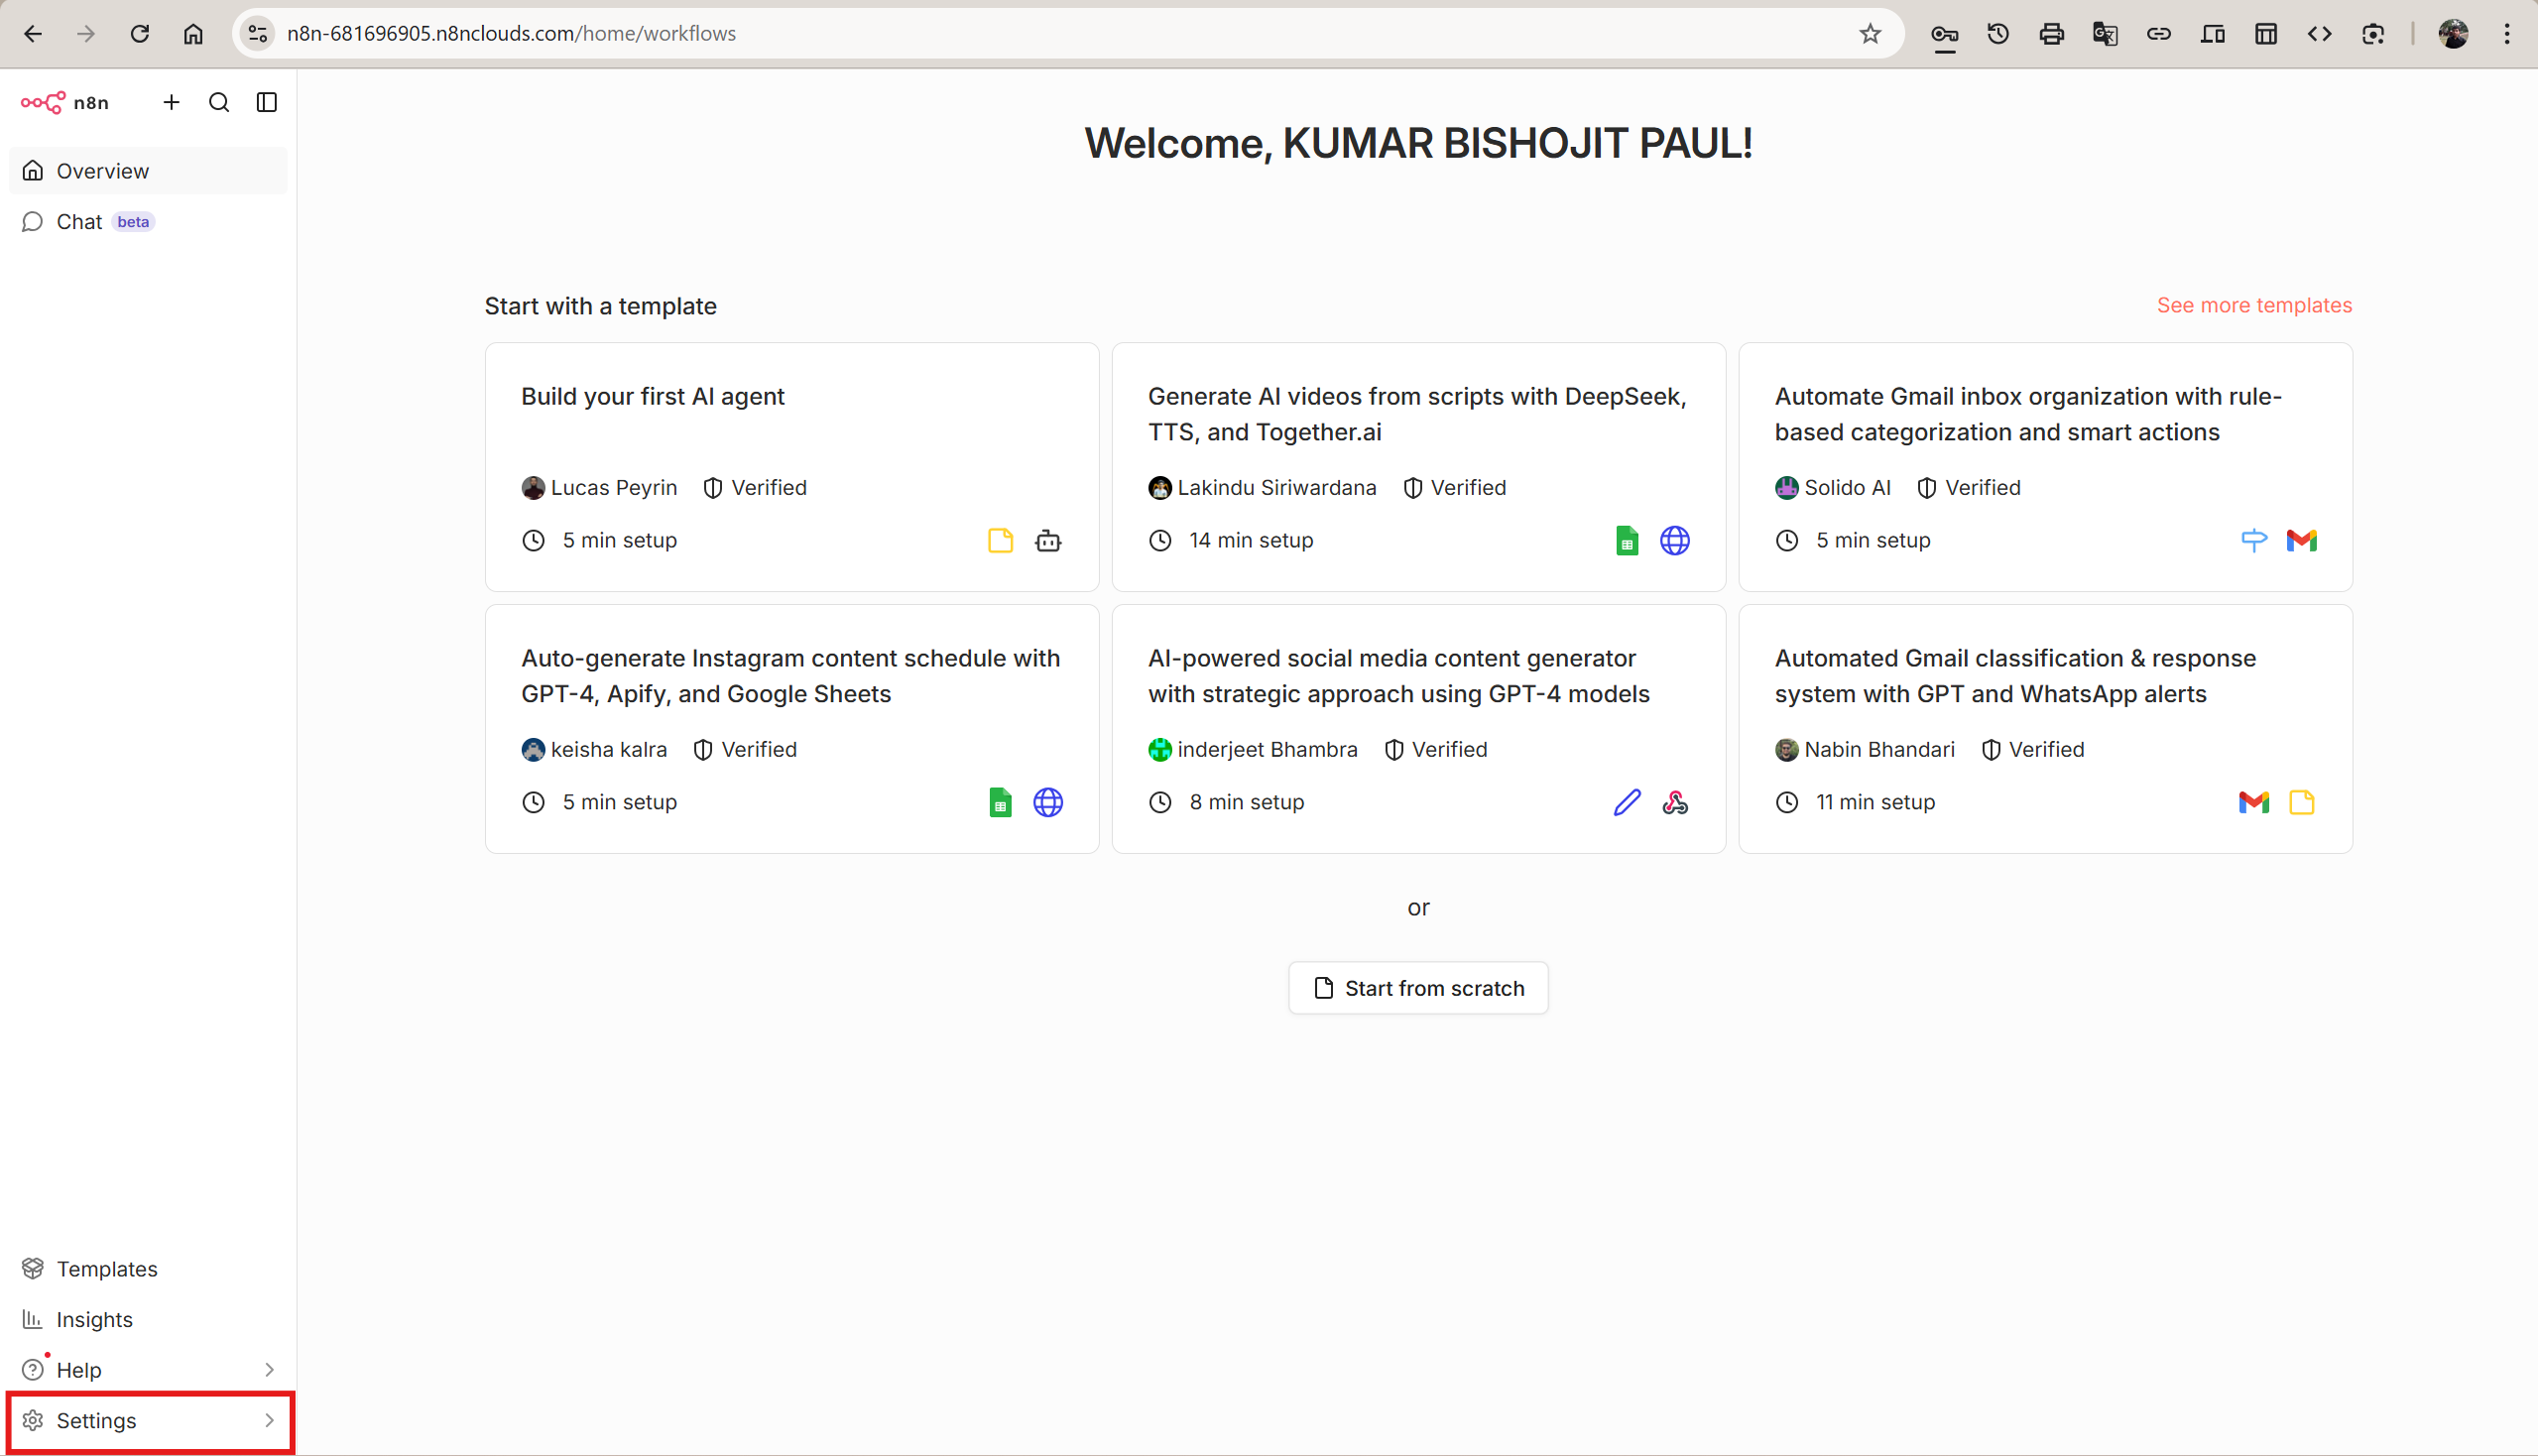Click the code brackets icon in toolbar

point(2319,34)
